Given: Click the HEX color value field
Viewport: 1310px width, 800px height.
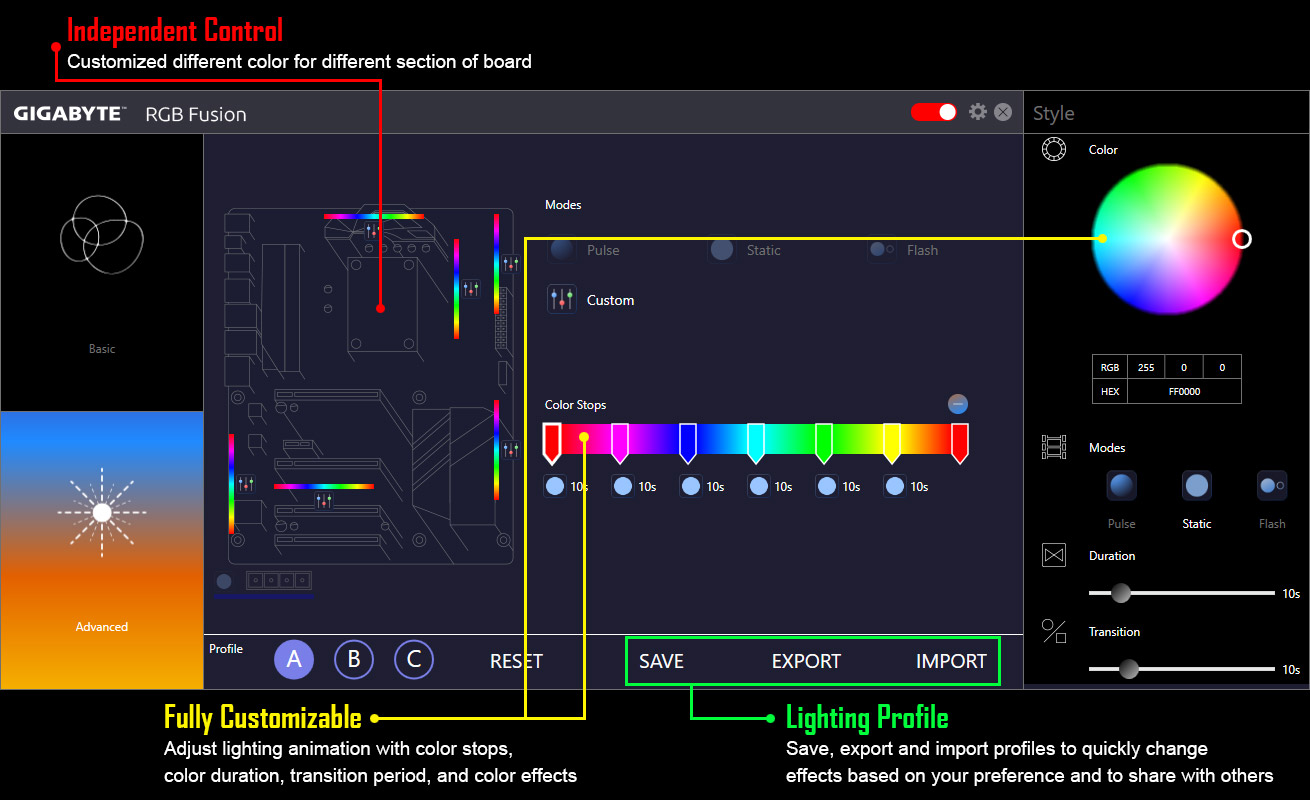Looking at the screenshot, I should point(1184,392).
